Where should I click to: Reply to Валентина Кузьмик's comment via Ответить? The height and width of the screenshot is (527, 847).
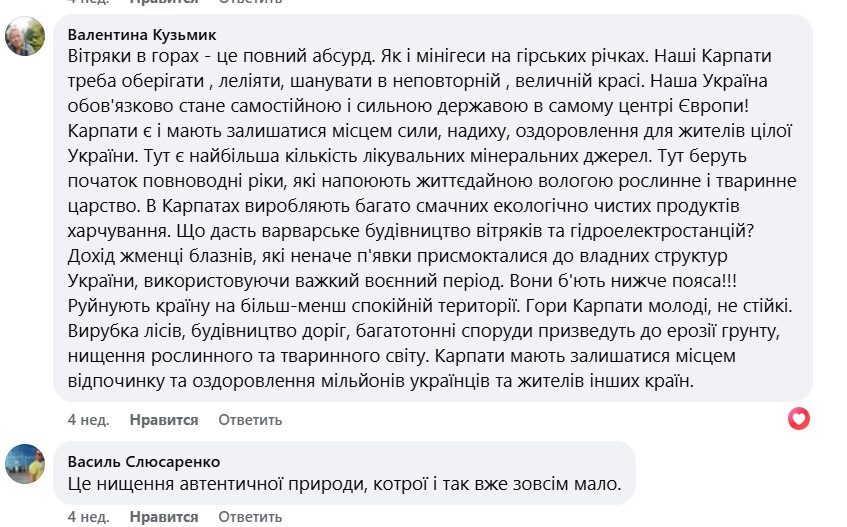[x=244, y=420]
